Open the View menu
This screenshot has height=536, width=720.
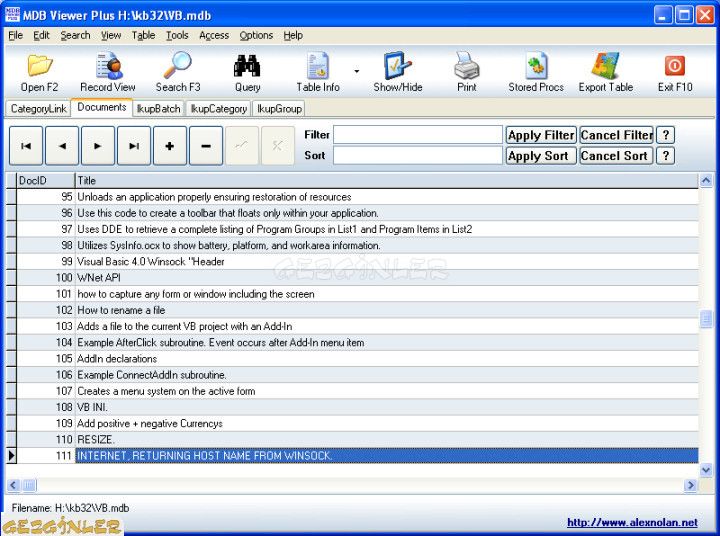[x=111, y=35]
